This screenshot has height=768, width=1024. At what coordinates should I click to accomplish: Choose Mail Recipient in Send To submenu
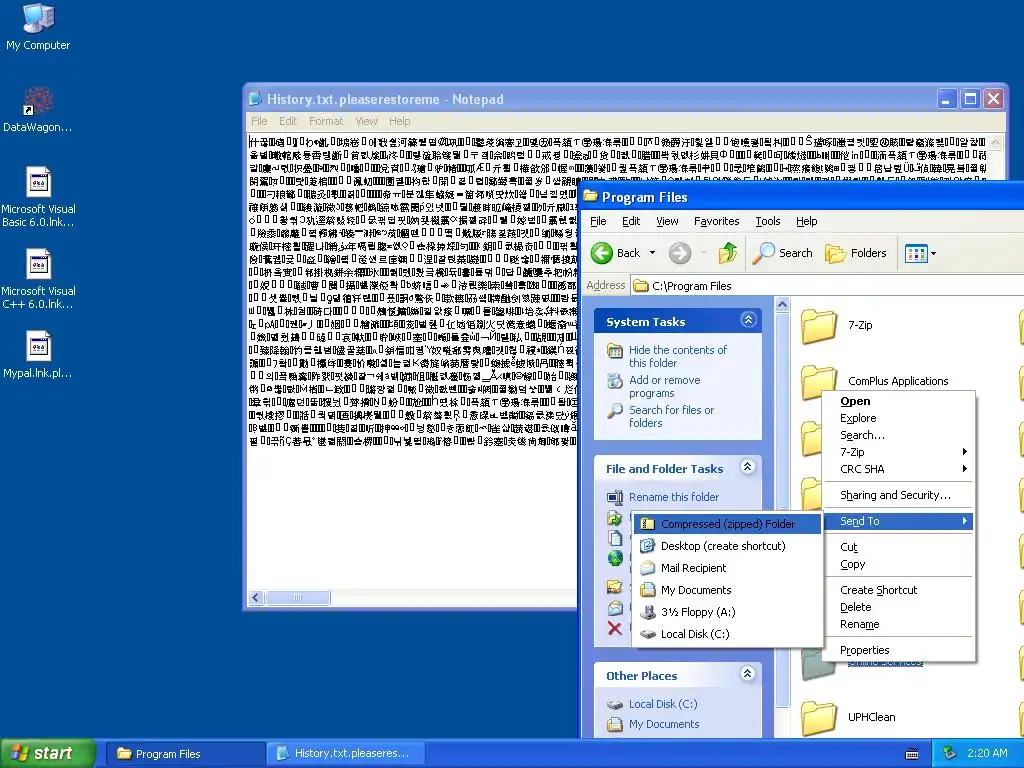pos(727,568)
